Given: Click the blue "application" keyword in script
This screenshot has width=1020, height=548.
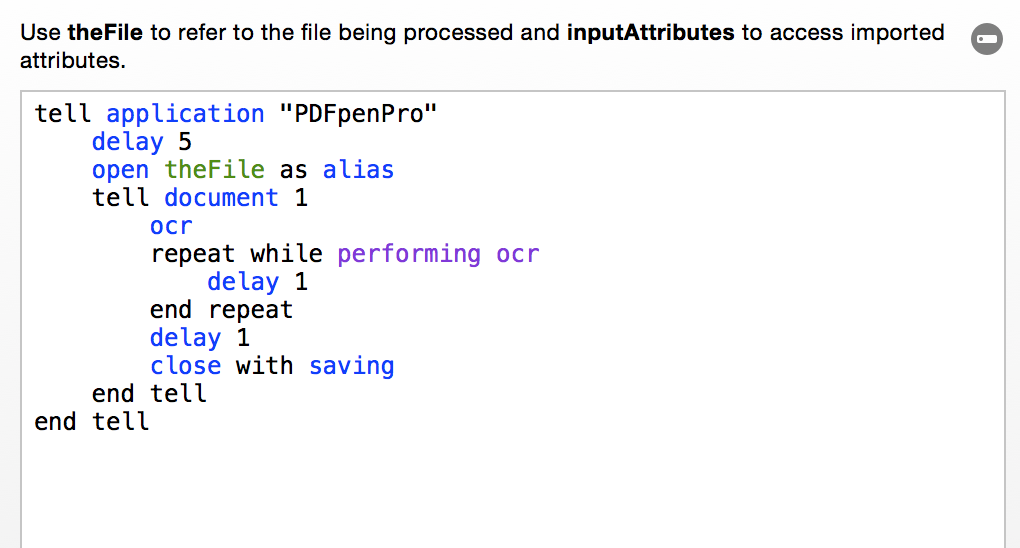Looking at the screenshot, I should coord(185,115).
